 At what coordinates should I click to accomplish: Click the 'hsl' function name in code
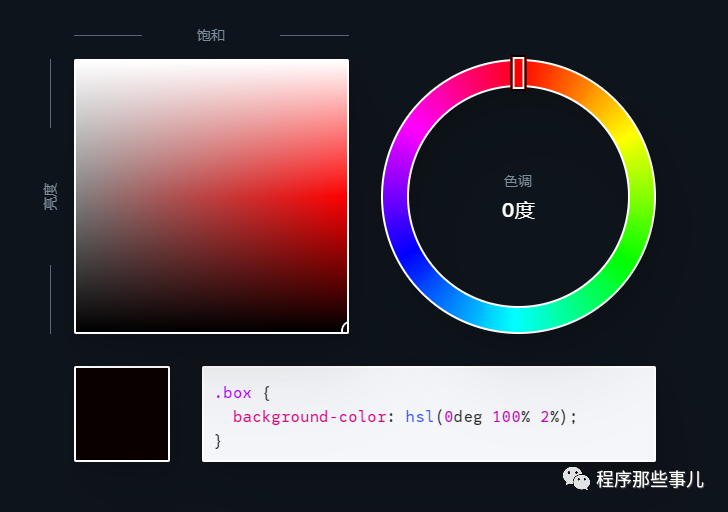point(419,416)
